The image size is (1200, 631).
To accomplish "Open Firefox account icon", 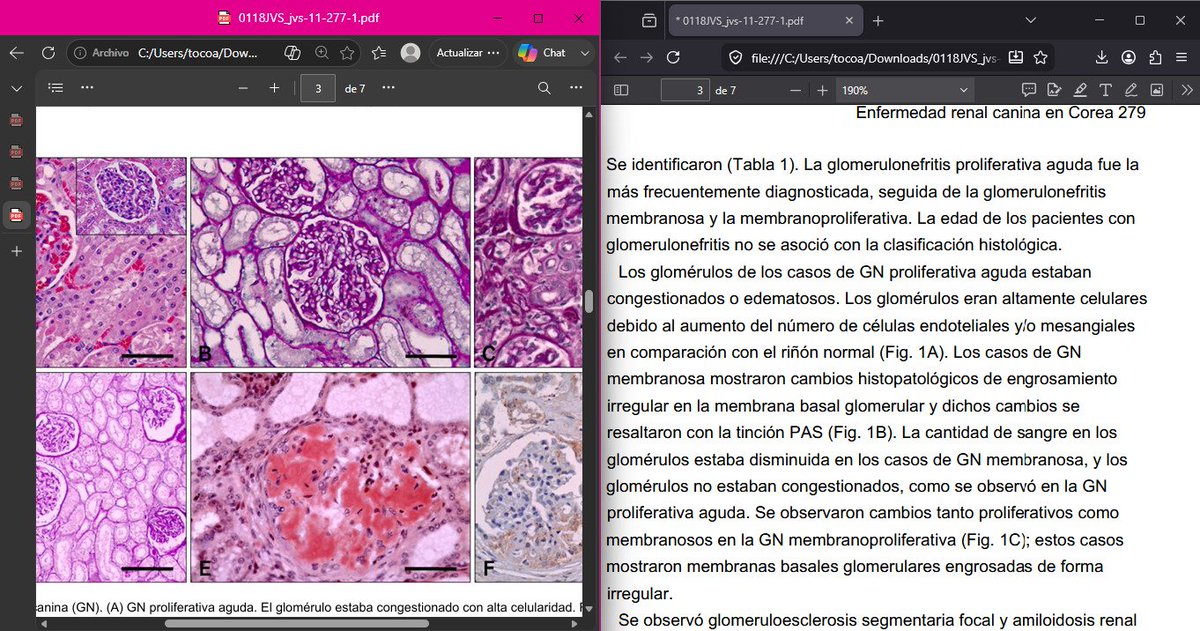I will (x=1129, y=58).
